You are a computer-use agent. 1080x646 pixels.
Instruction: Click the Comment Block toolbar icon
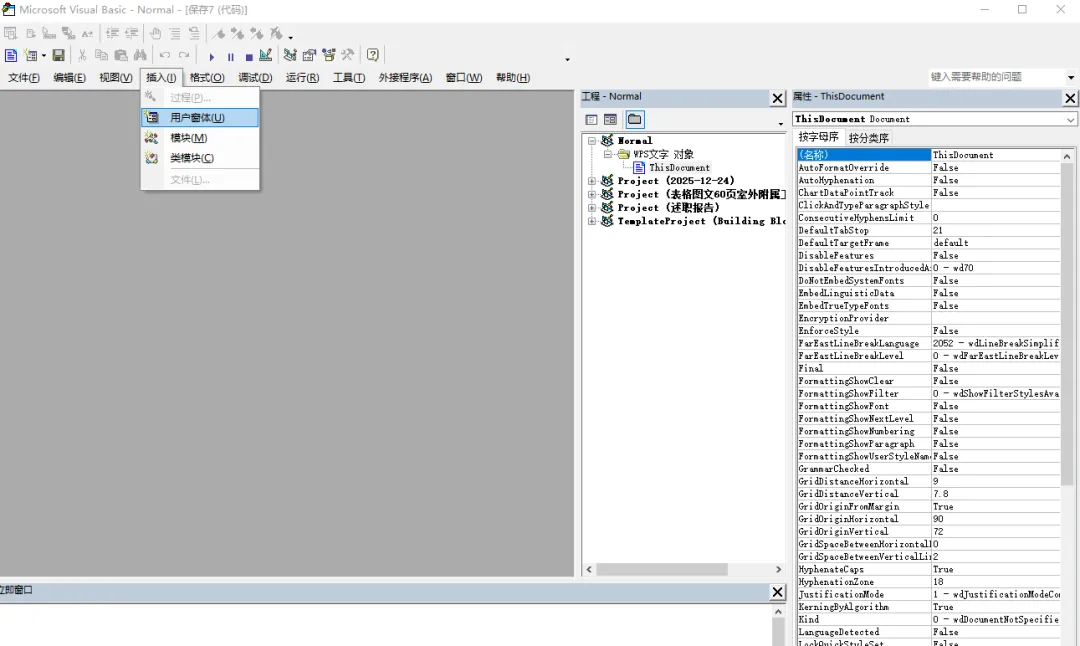point(175,33)
